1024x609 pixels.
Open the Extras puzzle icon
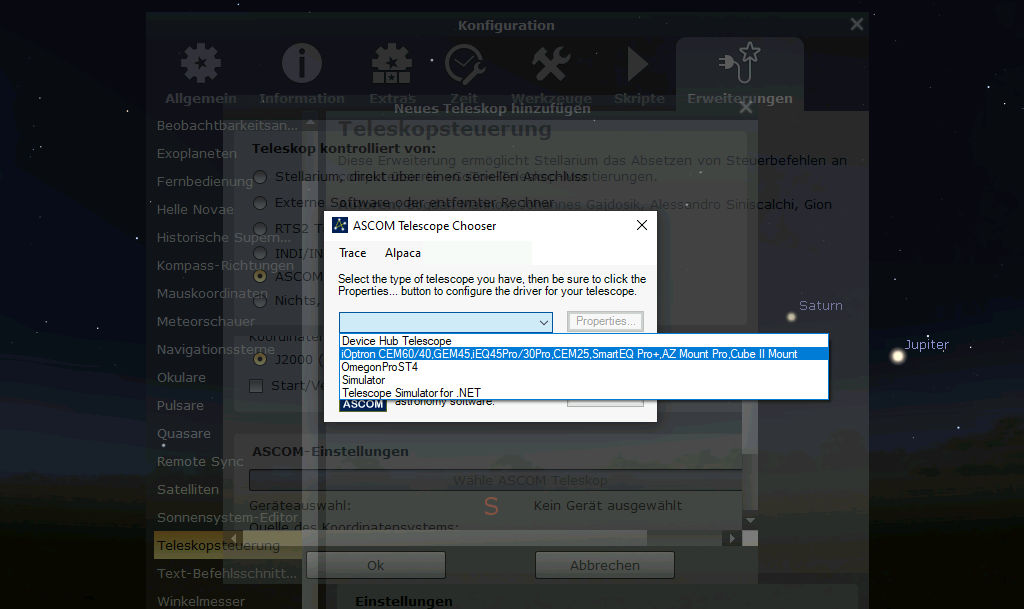pyautogui.click(x=392, y=65)
